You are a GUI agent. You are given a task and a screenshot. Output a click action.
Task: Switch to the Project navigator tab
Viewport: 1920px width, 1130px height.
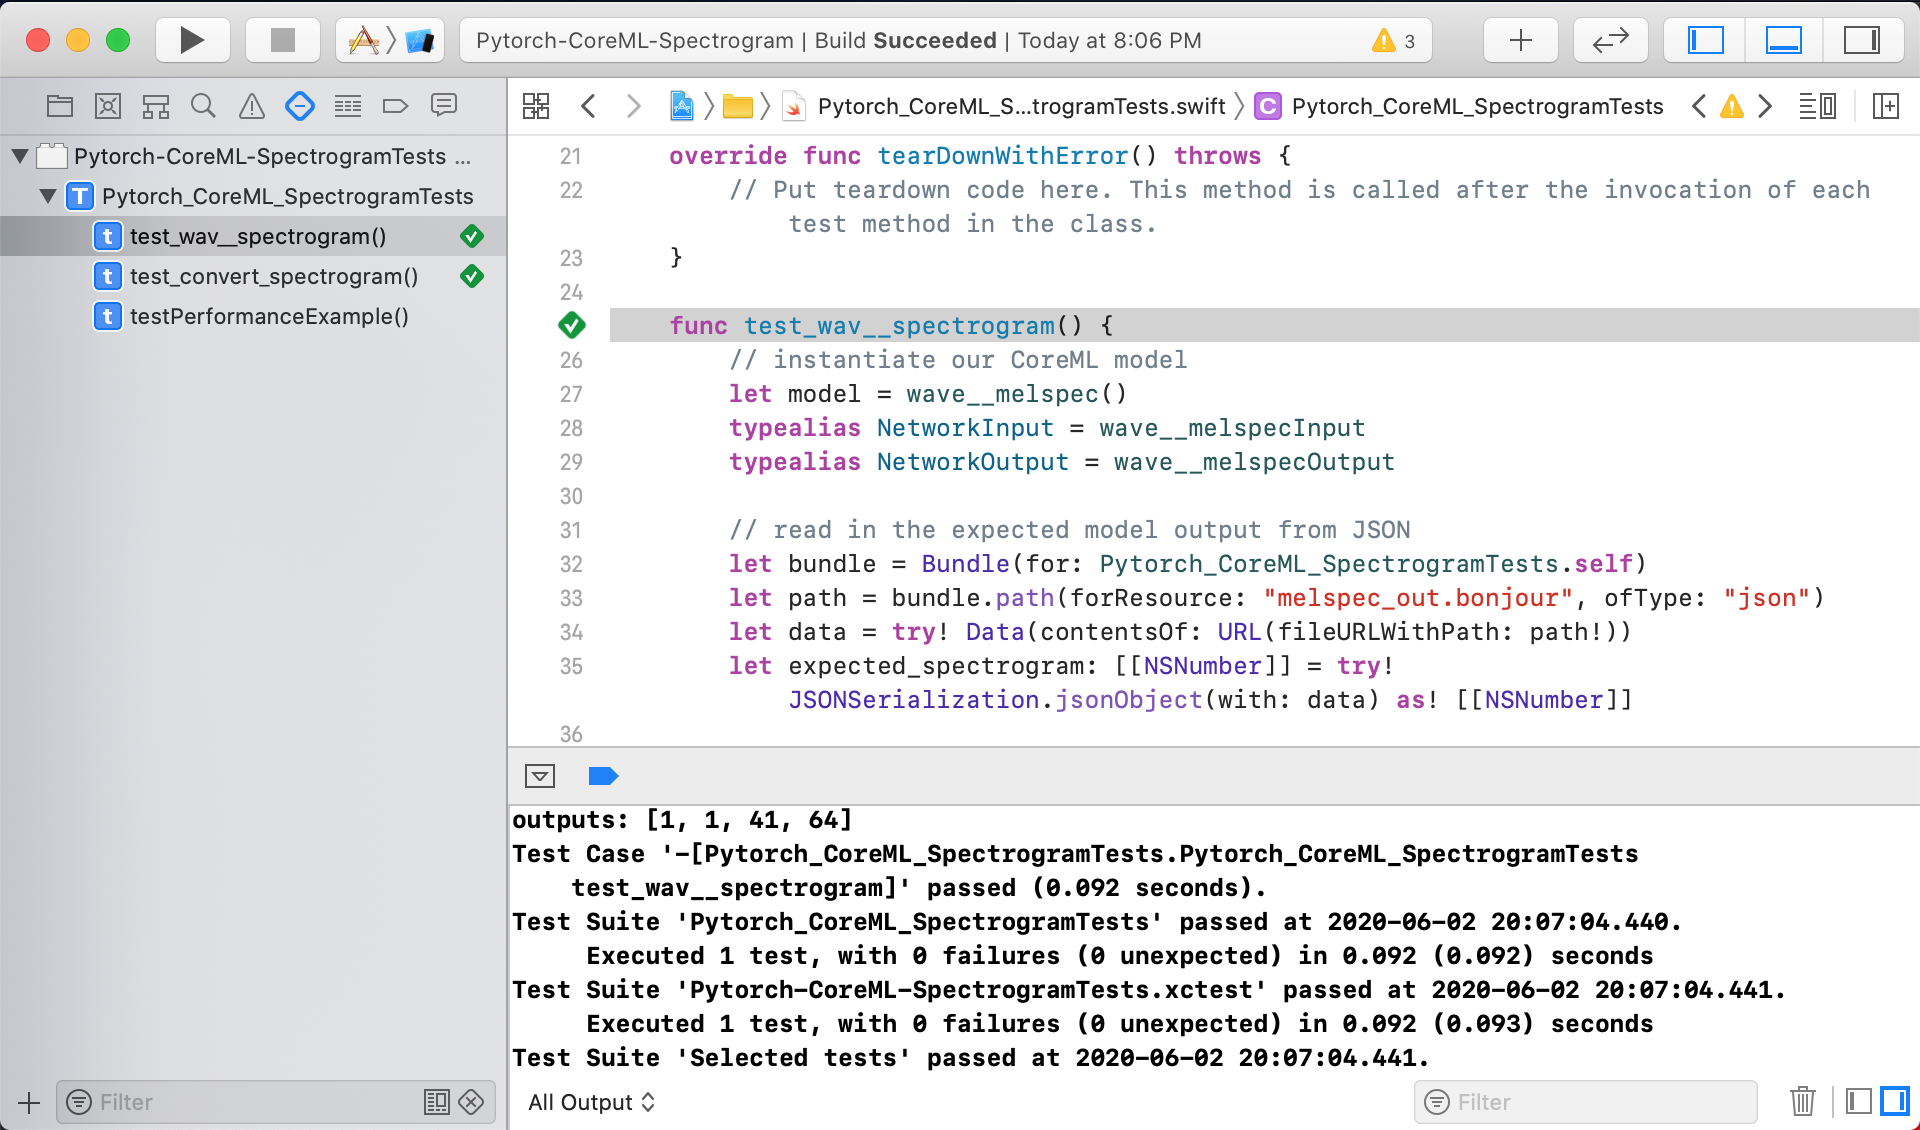point(60,106)
